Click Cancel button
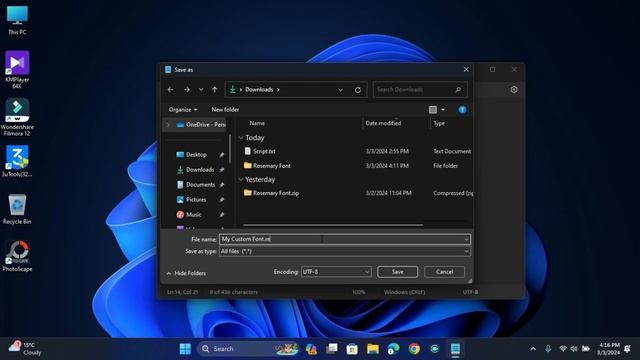 tap(444, 272)
